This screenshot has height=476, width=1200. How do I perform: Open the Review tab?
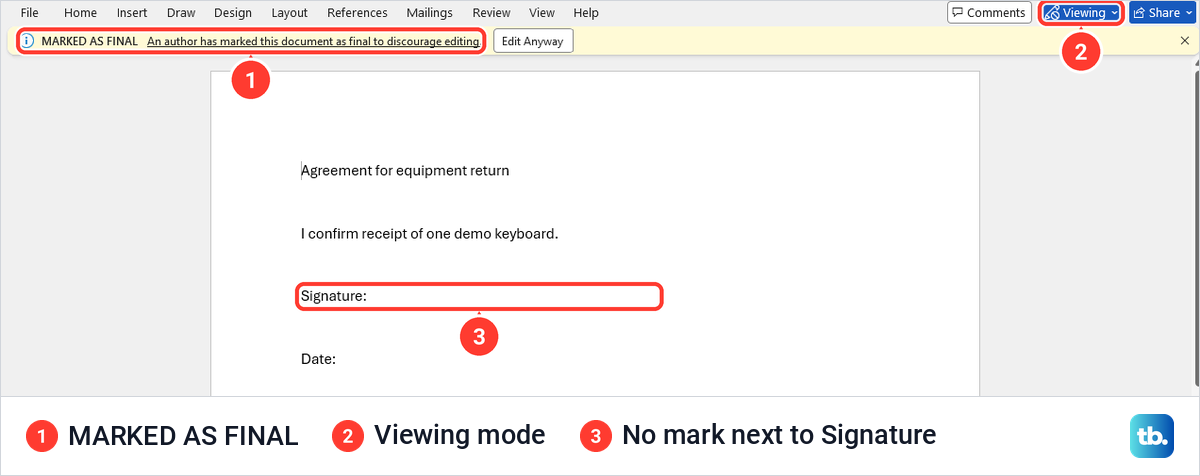pos(491,13)
